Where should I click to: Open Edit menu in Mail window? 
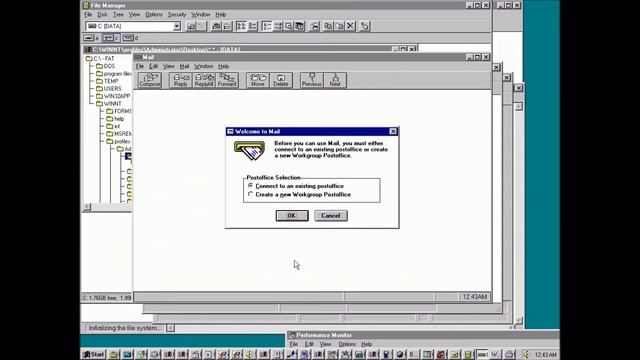(x=153, y=66)
